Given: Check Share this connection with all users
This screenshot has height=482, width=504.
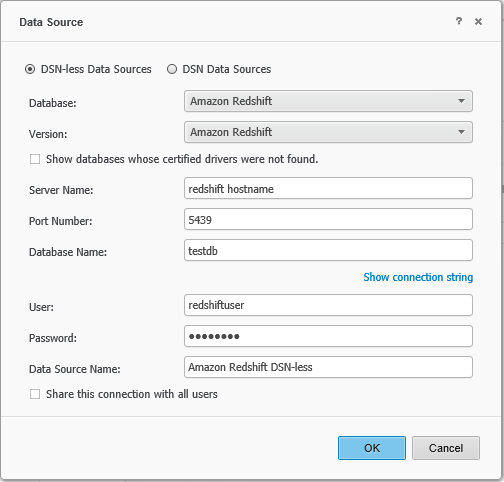Looking at the screenshot, I should pos(35,394).
